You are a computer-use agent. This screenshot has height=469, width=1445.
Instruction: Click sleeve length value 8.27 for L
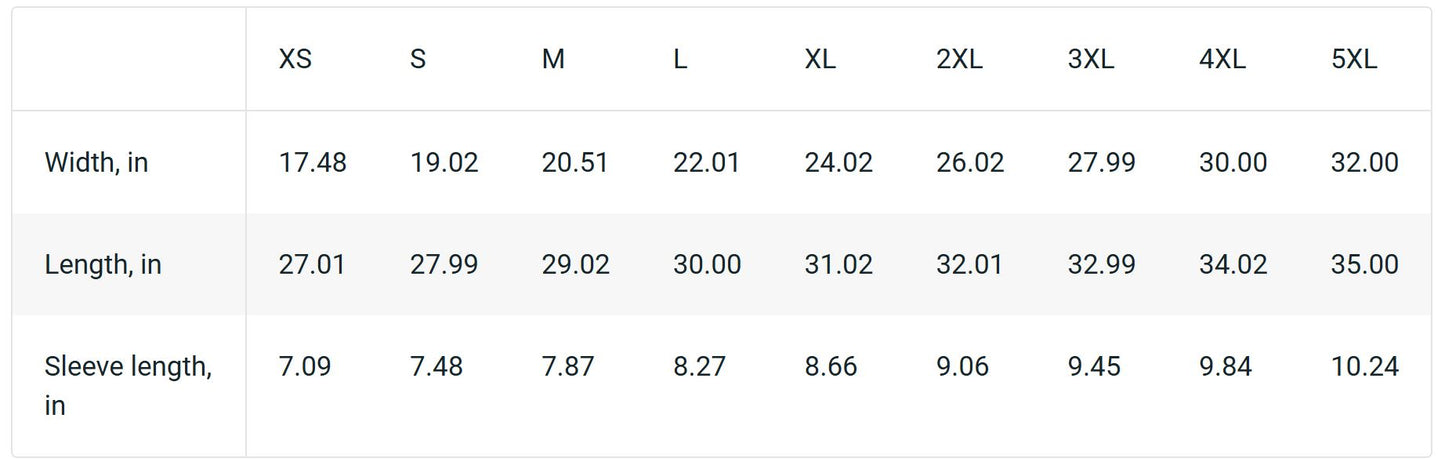(700, 367)
